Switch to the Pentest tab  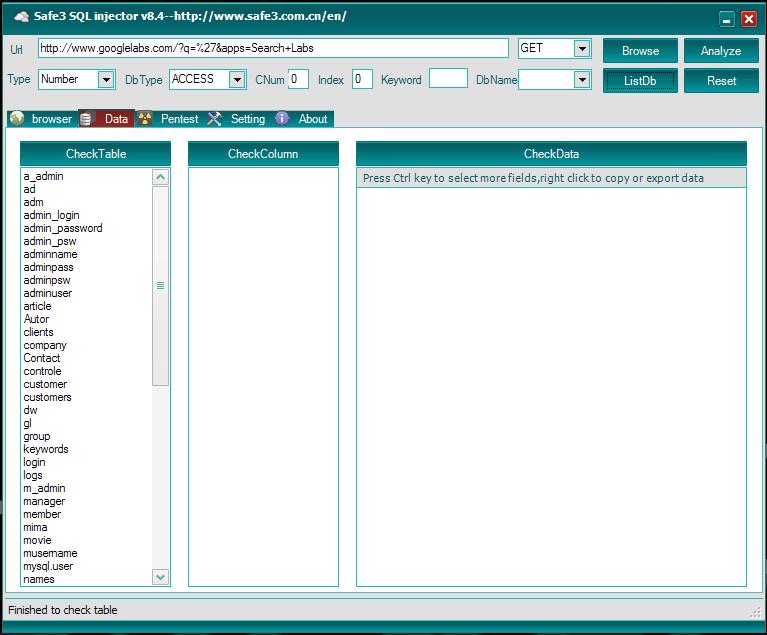(180, 119)
